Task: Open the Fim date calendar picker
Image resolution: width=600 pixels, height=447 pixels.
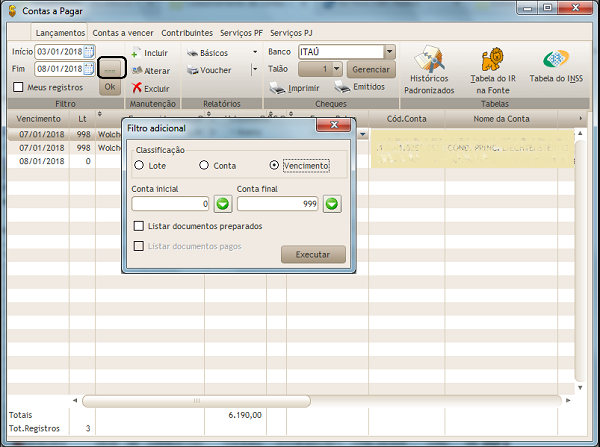Action: tap(89, 69)
